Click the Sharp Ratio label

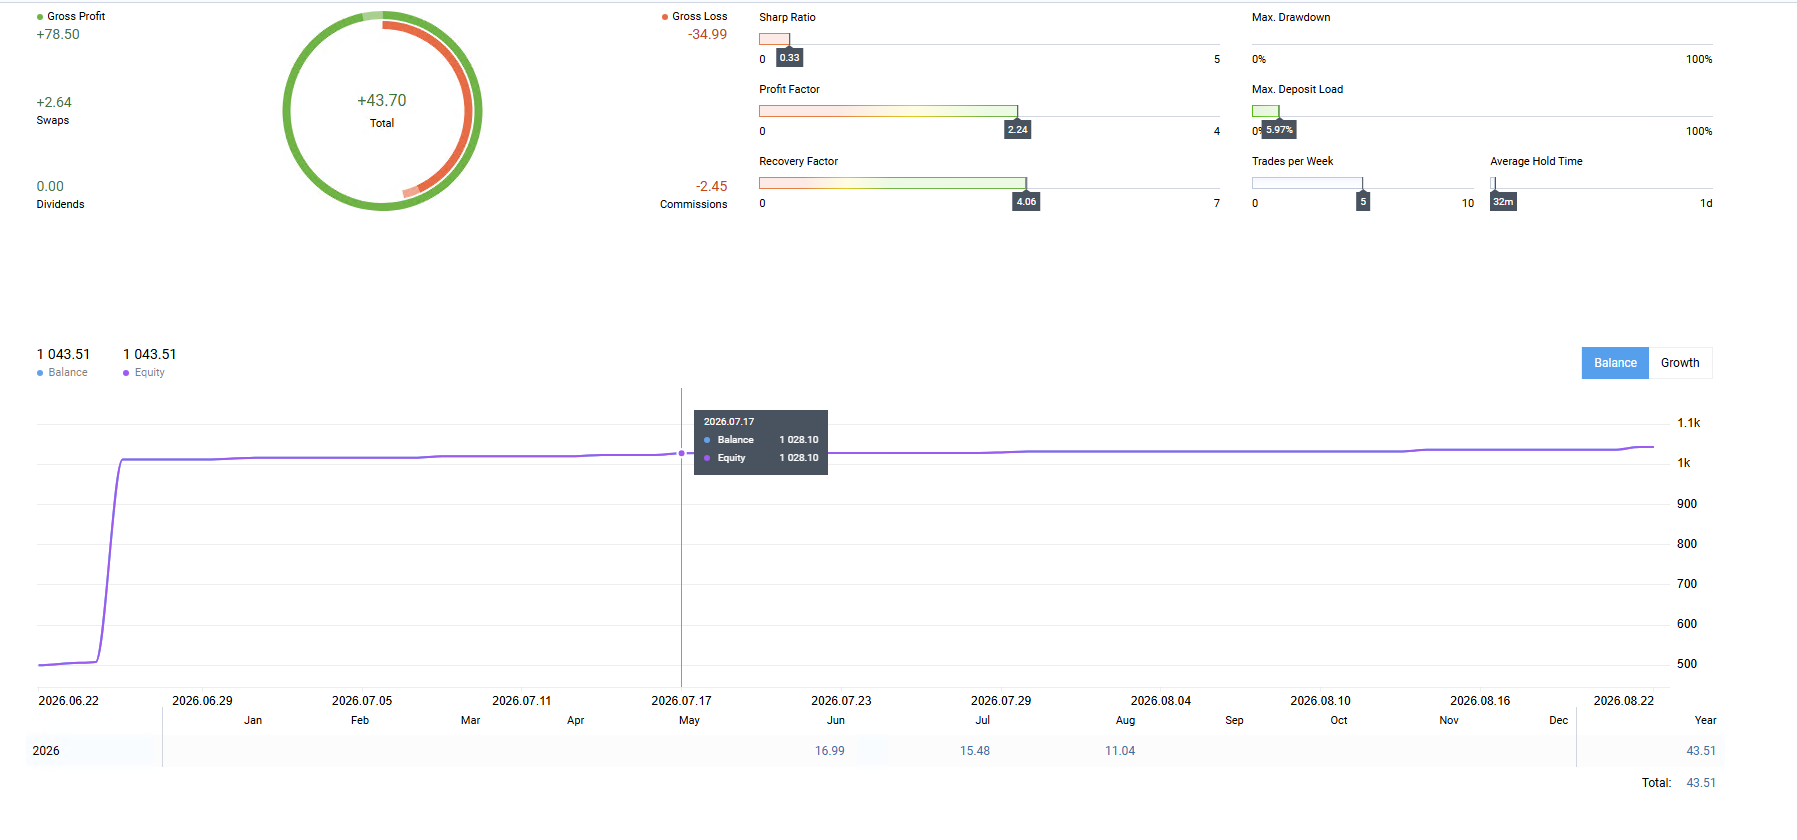click(x=787, y=17)
